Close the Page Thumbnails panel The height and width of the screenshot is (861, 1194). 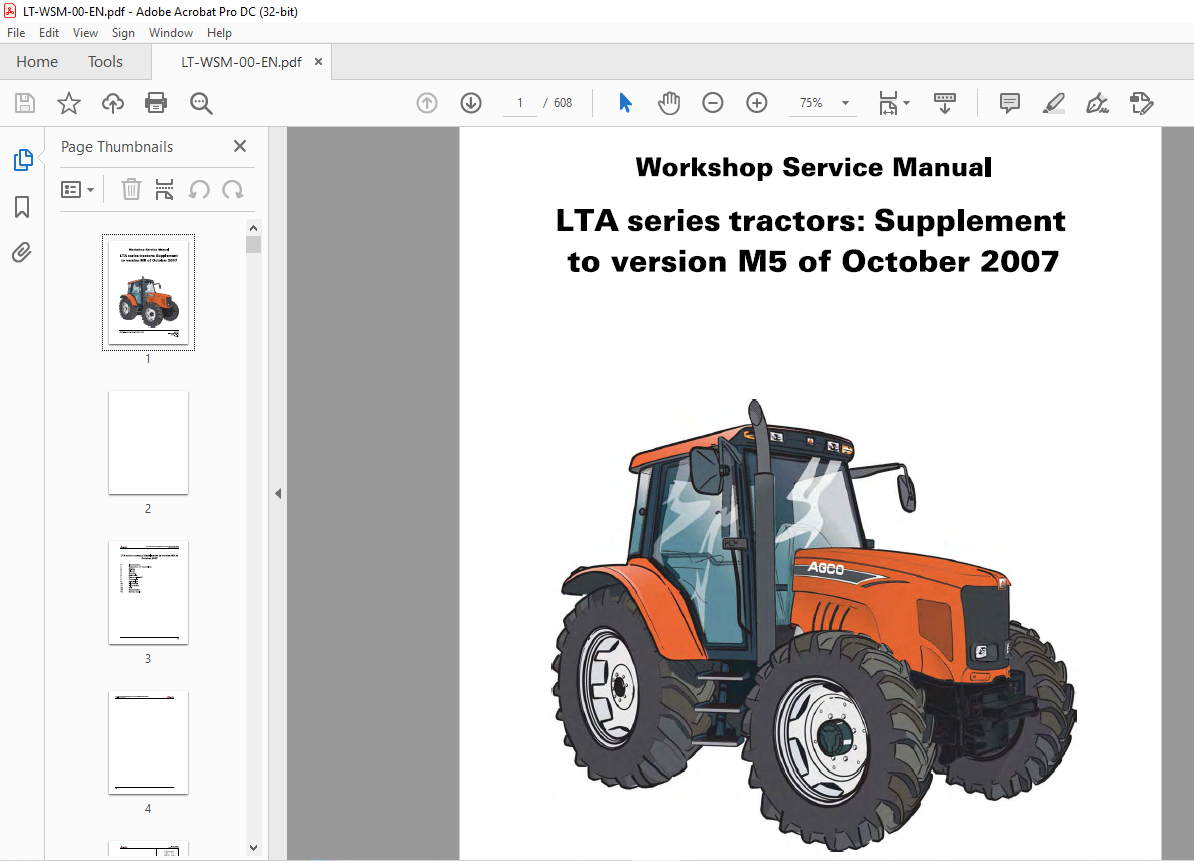(x=240, y=146)
